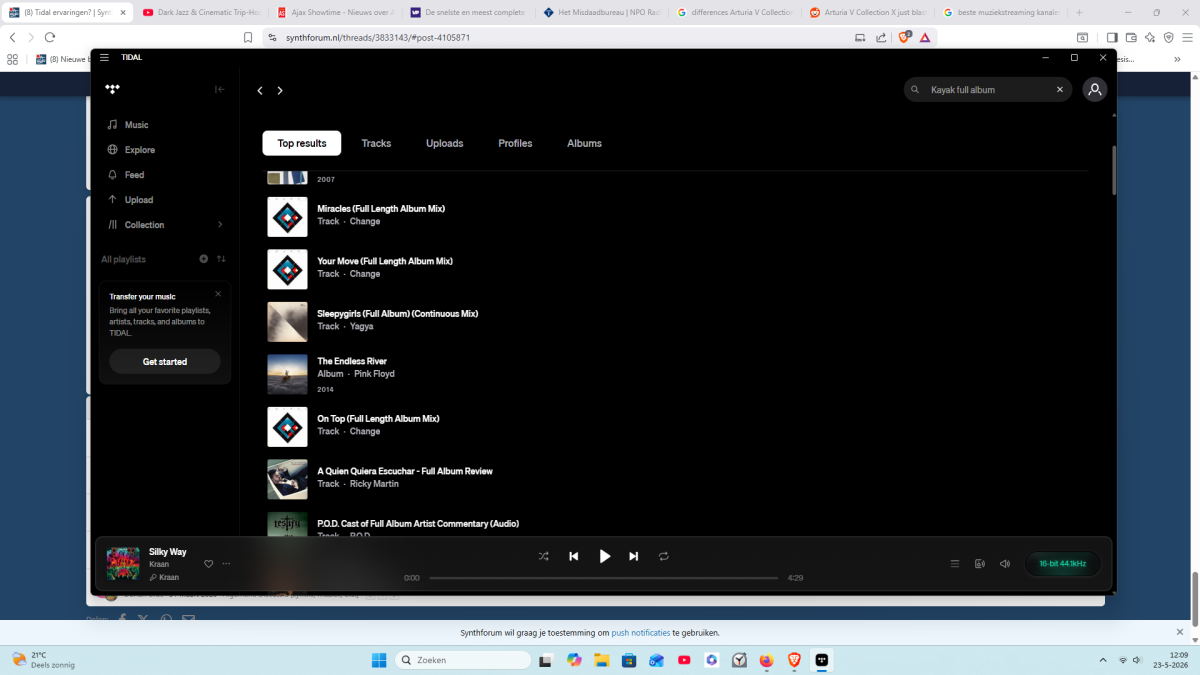Open P.O.D. Cast of Full Album Artist Commentary
Screen dimensions: 1200x675
[x=418, y=524]
